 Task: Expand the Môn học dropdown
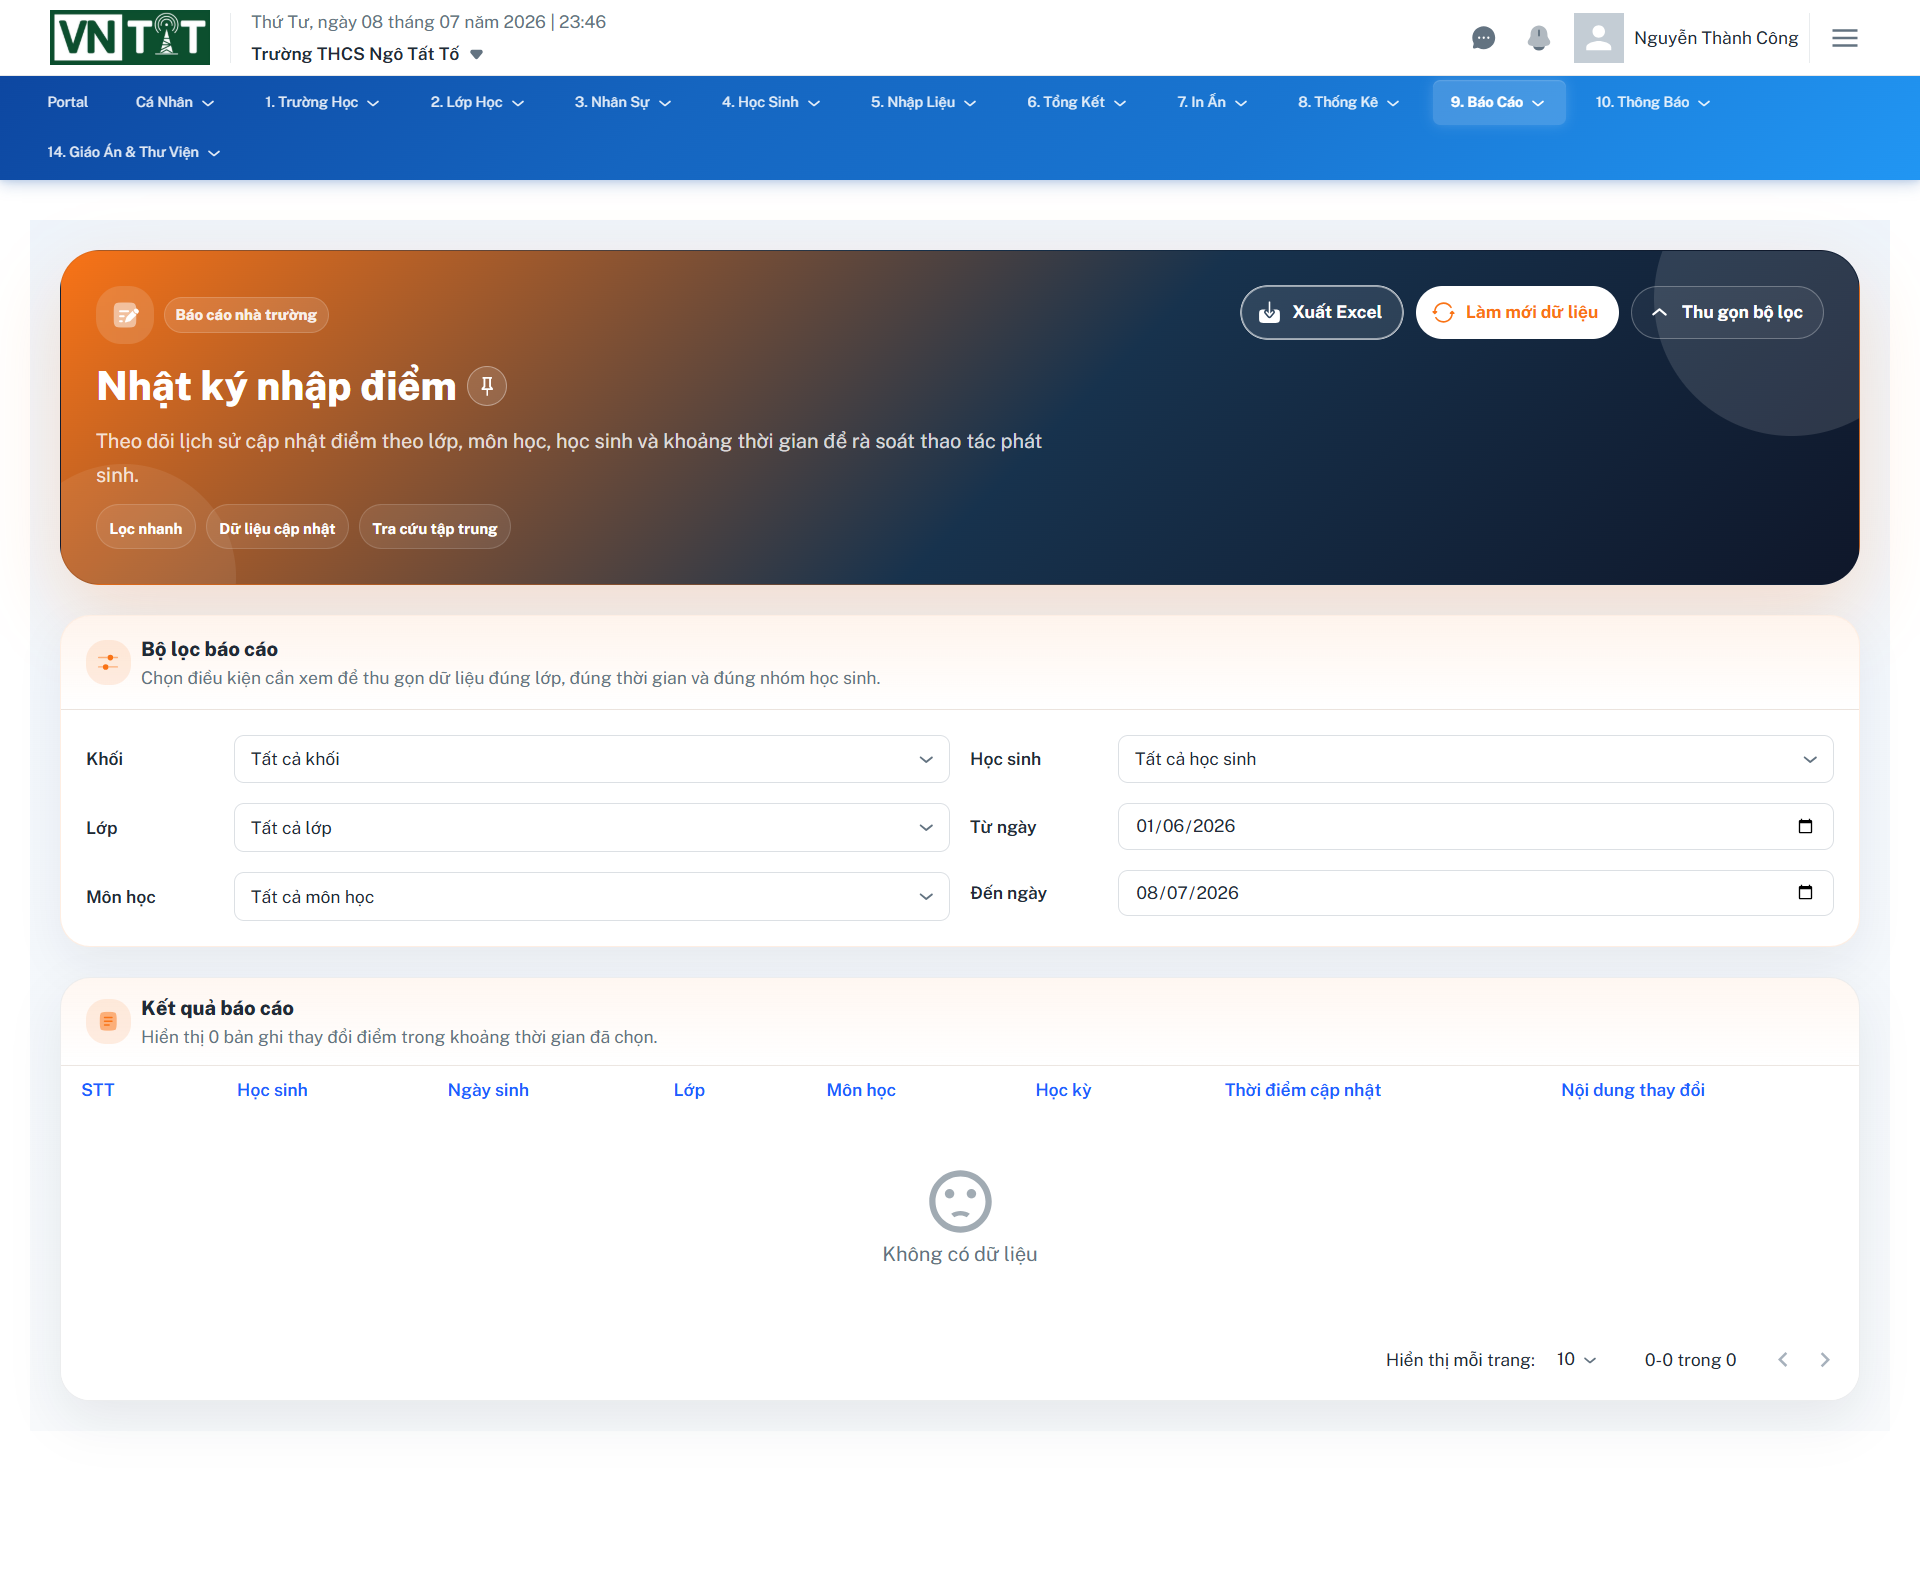592,897
